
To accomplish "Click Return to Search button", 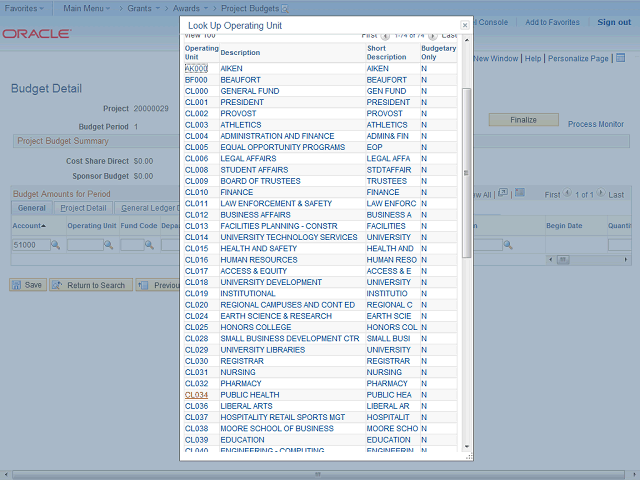I will pyautogui.click(x=91, y=285).
